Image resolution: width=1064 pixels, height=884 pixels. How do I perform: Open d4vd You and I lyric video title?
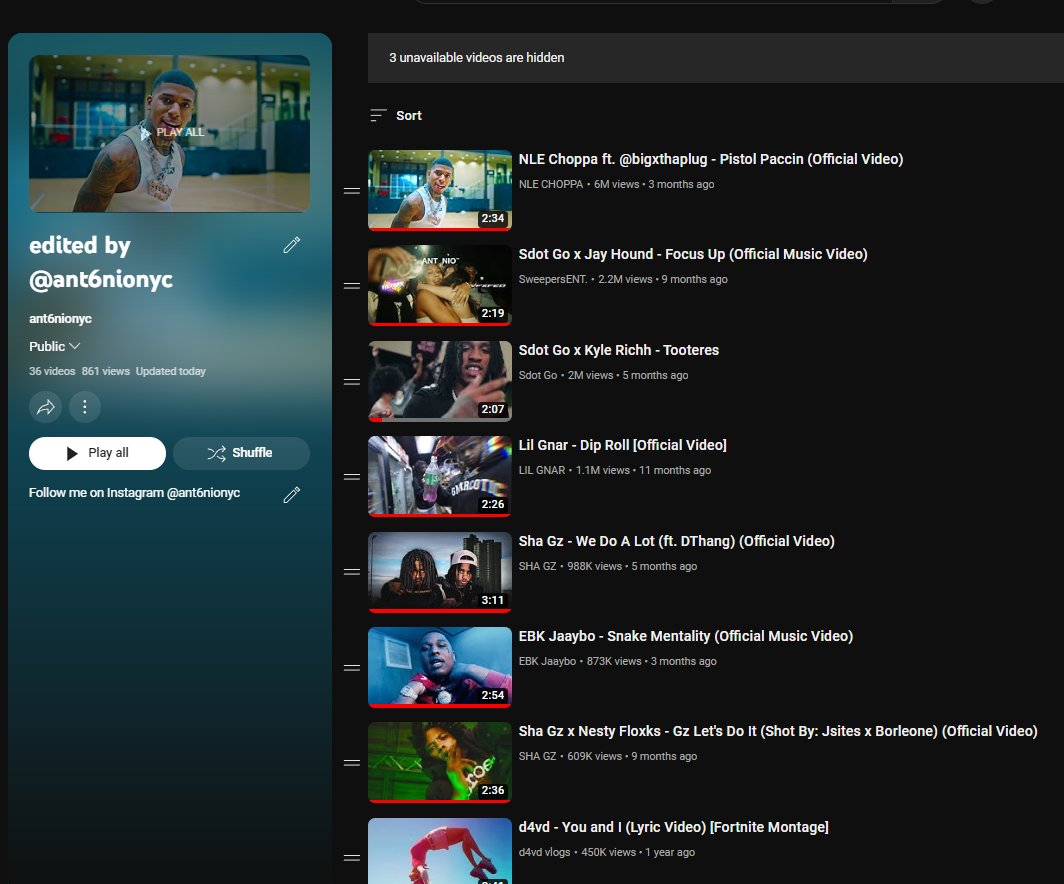673,827
